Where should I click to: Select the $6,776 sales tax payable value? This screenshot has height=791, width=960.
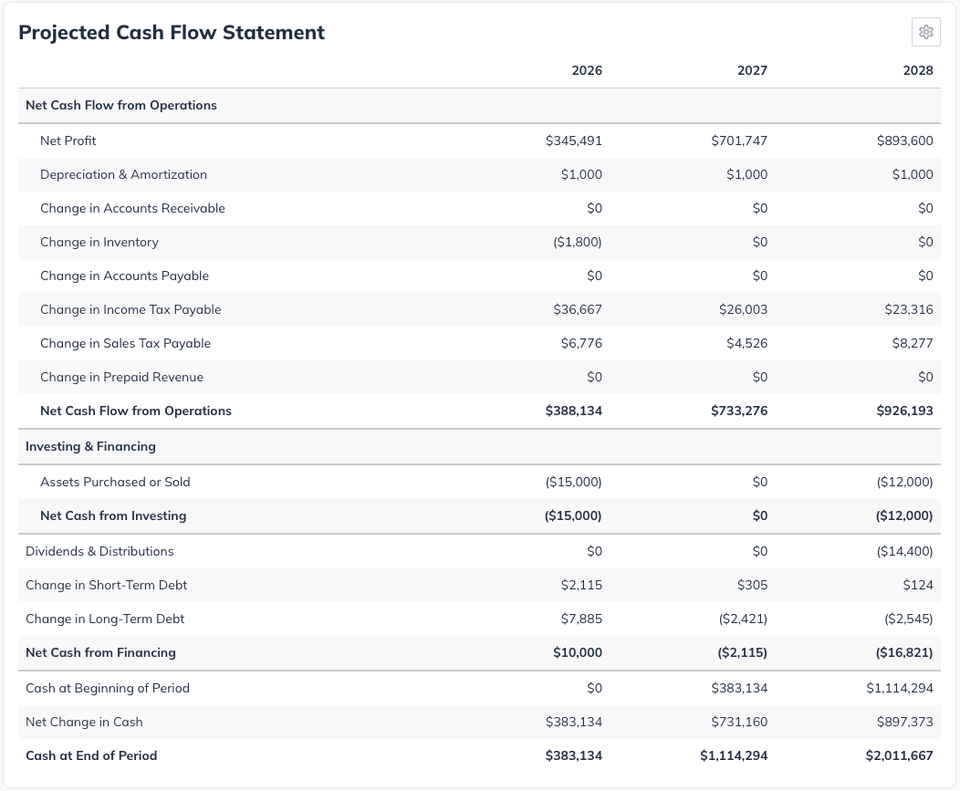click(x=581, y=343)
